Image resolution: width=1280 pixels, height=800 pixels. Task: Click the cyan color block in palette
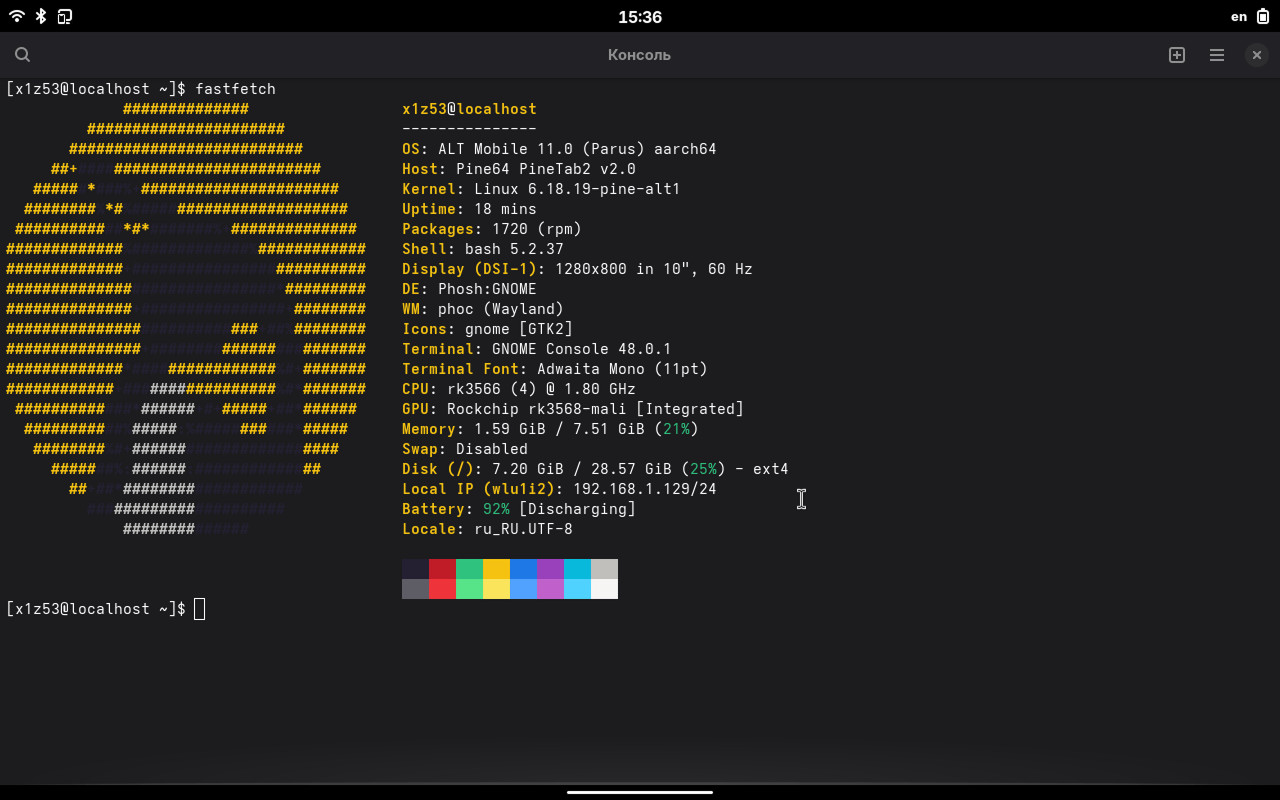click(x=577, y=569)
